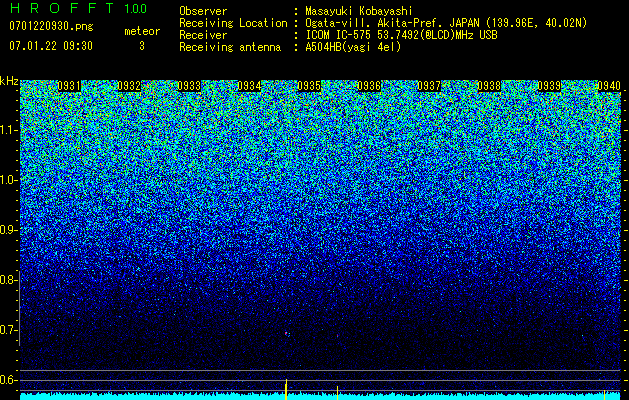Viewport: 629px width, 400px height.
Task: Select the Ogata-vill. Akita-Pref. JAPAN location text
Action: tap(446, 23)
